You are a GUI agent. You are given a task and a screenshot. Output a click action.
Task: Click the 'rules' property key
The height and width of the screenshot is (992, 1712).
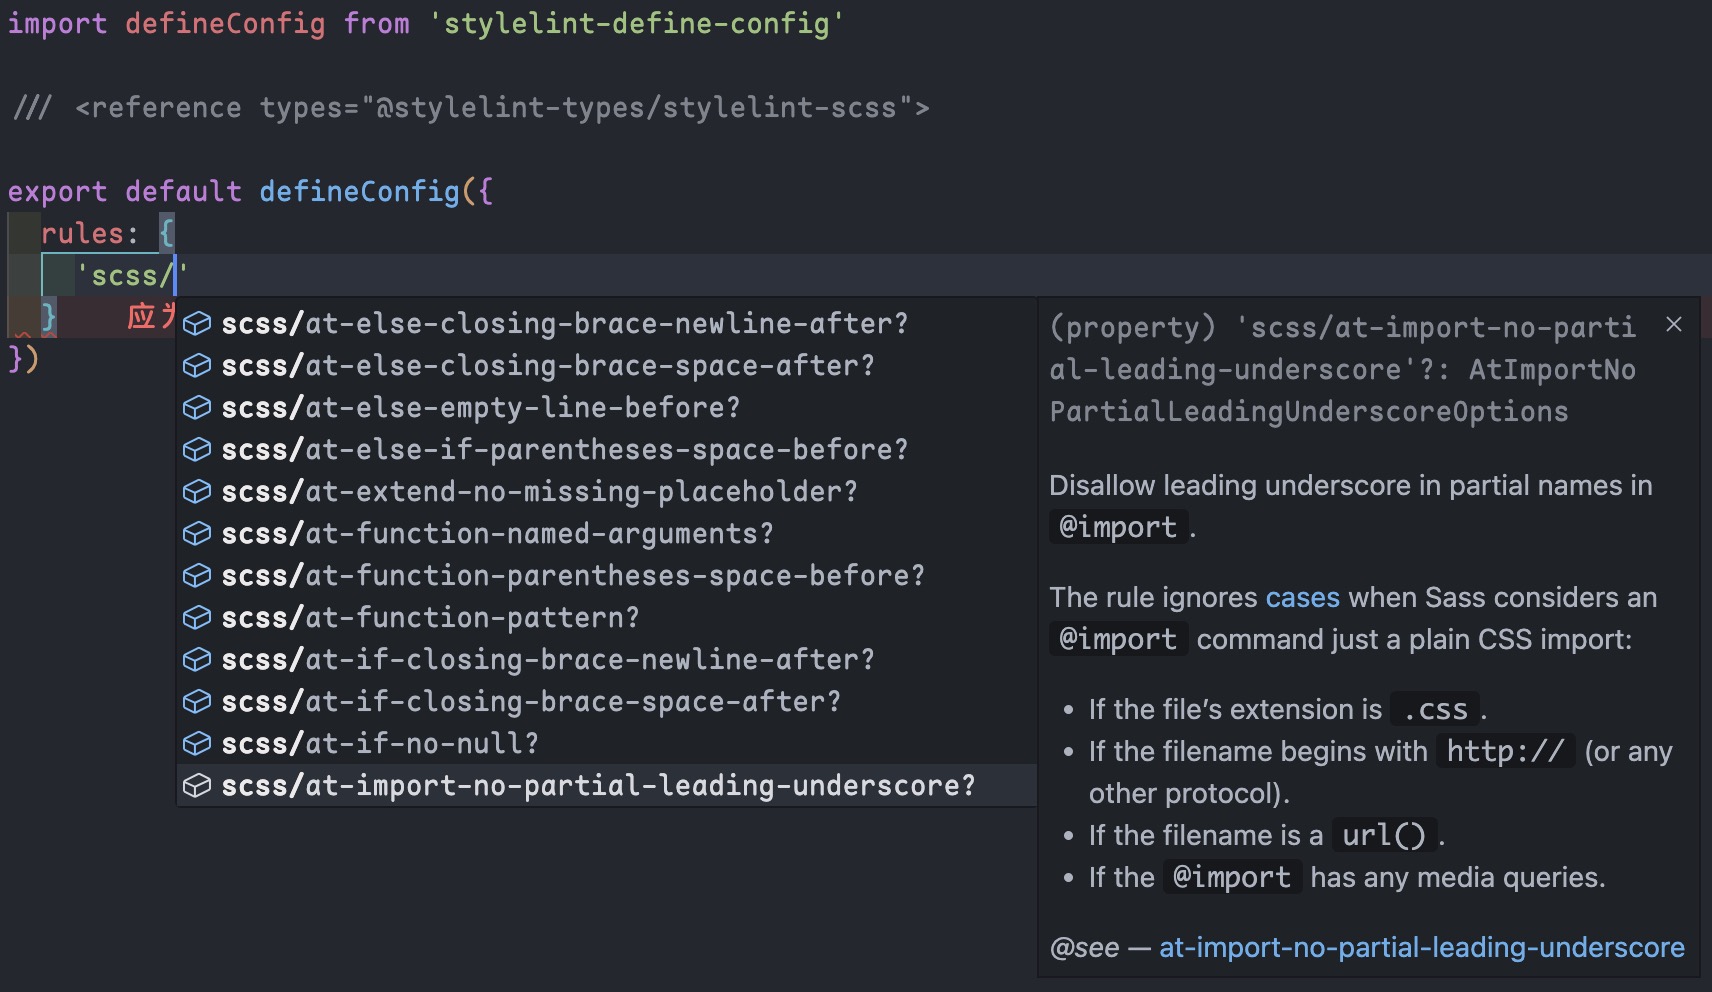coord(82,233)
